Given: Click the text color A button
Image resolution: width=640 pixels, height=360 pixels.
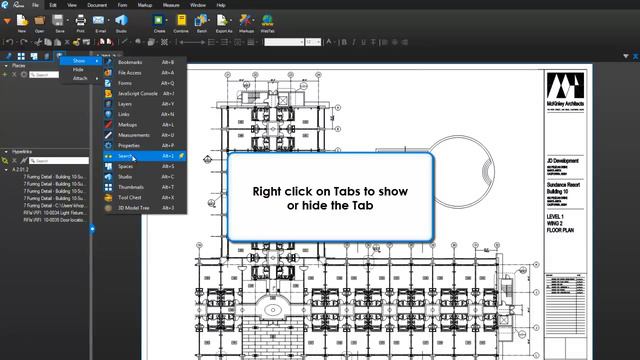Looking at the screenshot, I should tap(329, 42).
